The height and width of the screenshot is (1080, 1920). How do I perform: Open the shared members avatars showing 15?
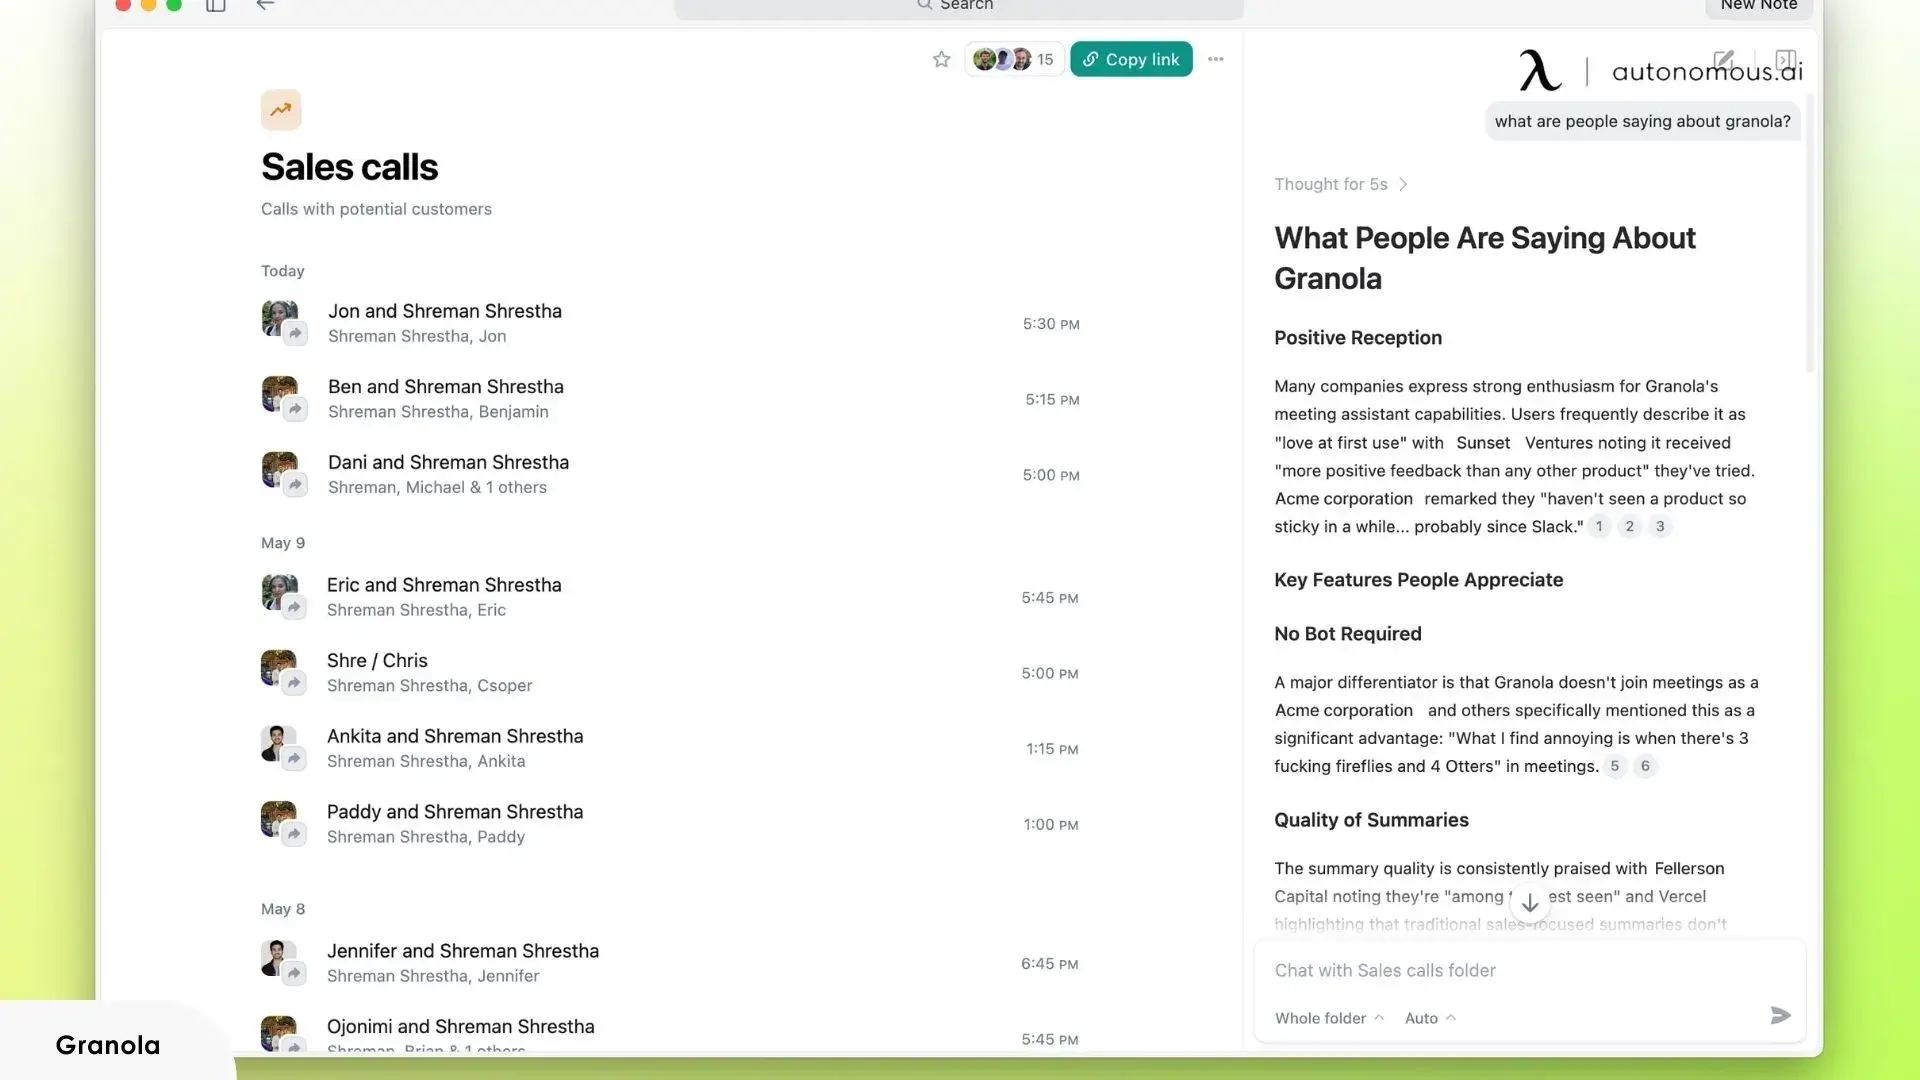point(1013,59)
